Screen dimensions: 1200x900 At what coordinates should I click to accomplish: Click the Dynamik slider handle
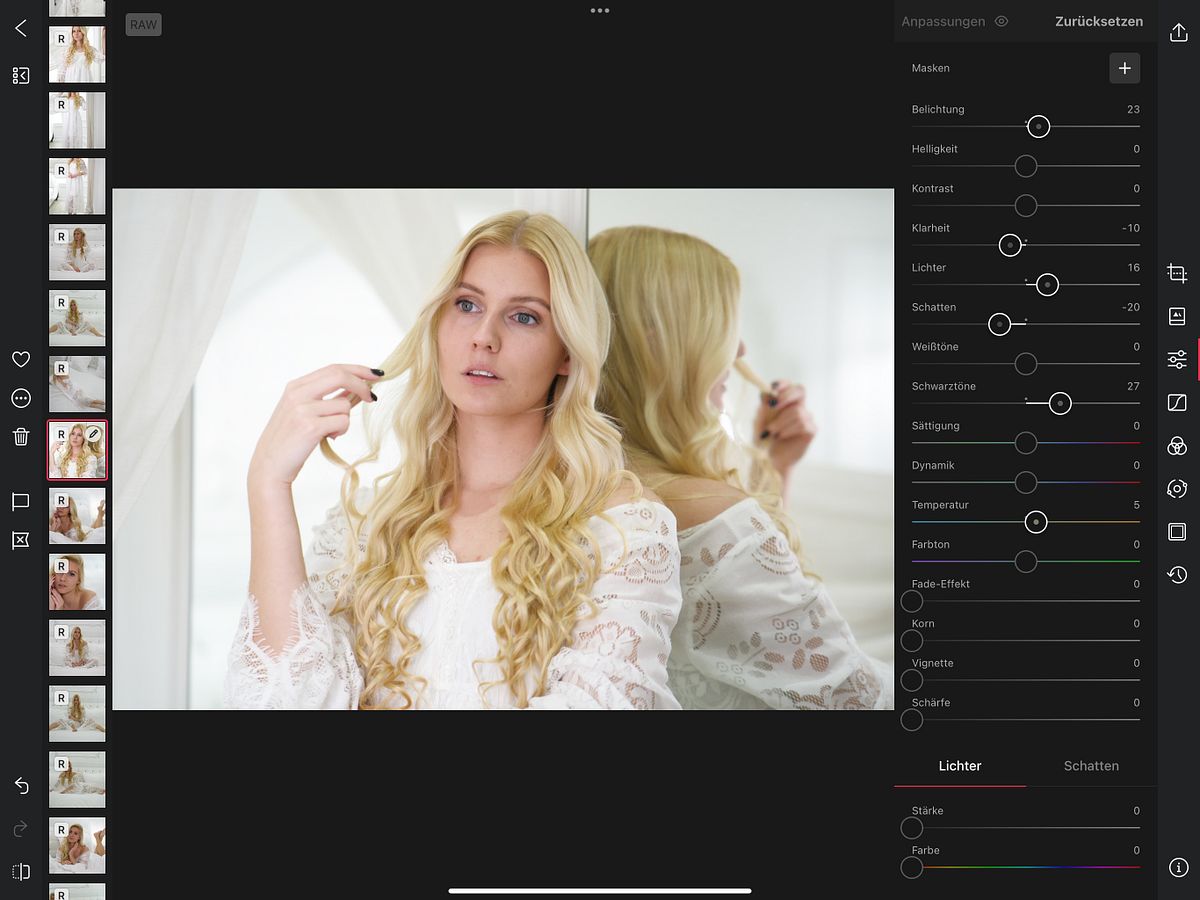[1026, 483]
